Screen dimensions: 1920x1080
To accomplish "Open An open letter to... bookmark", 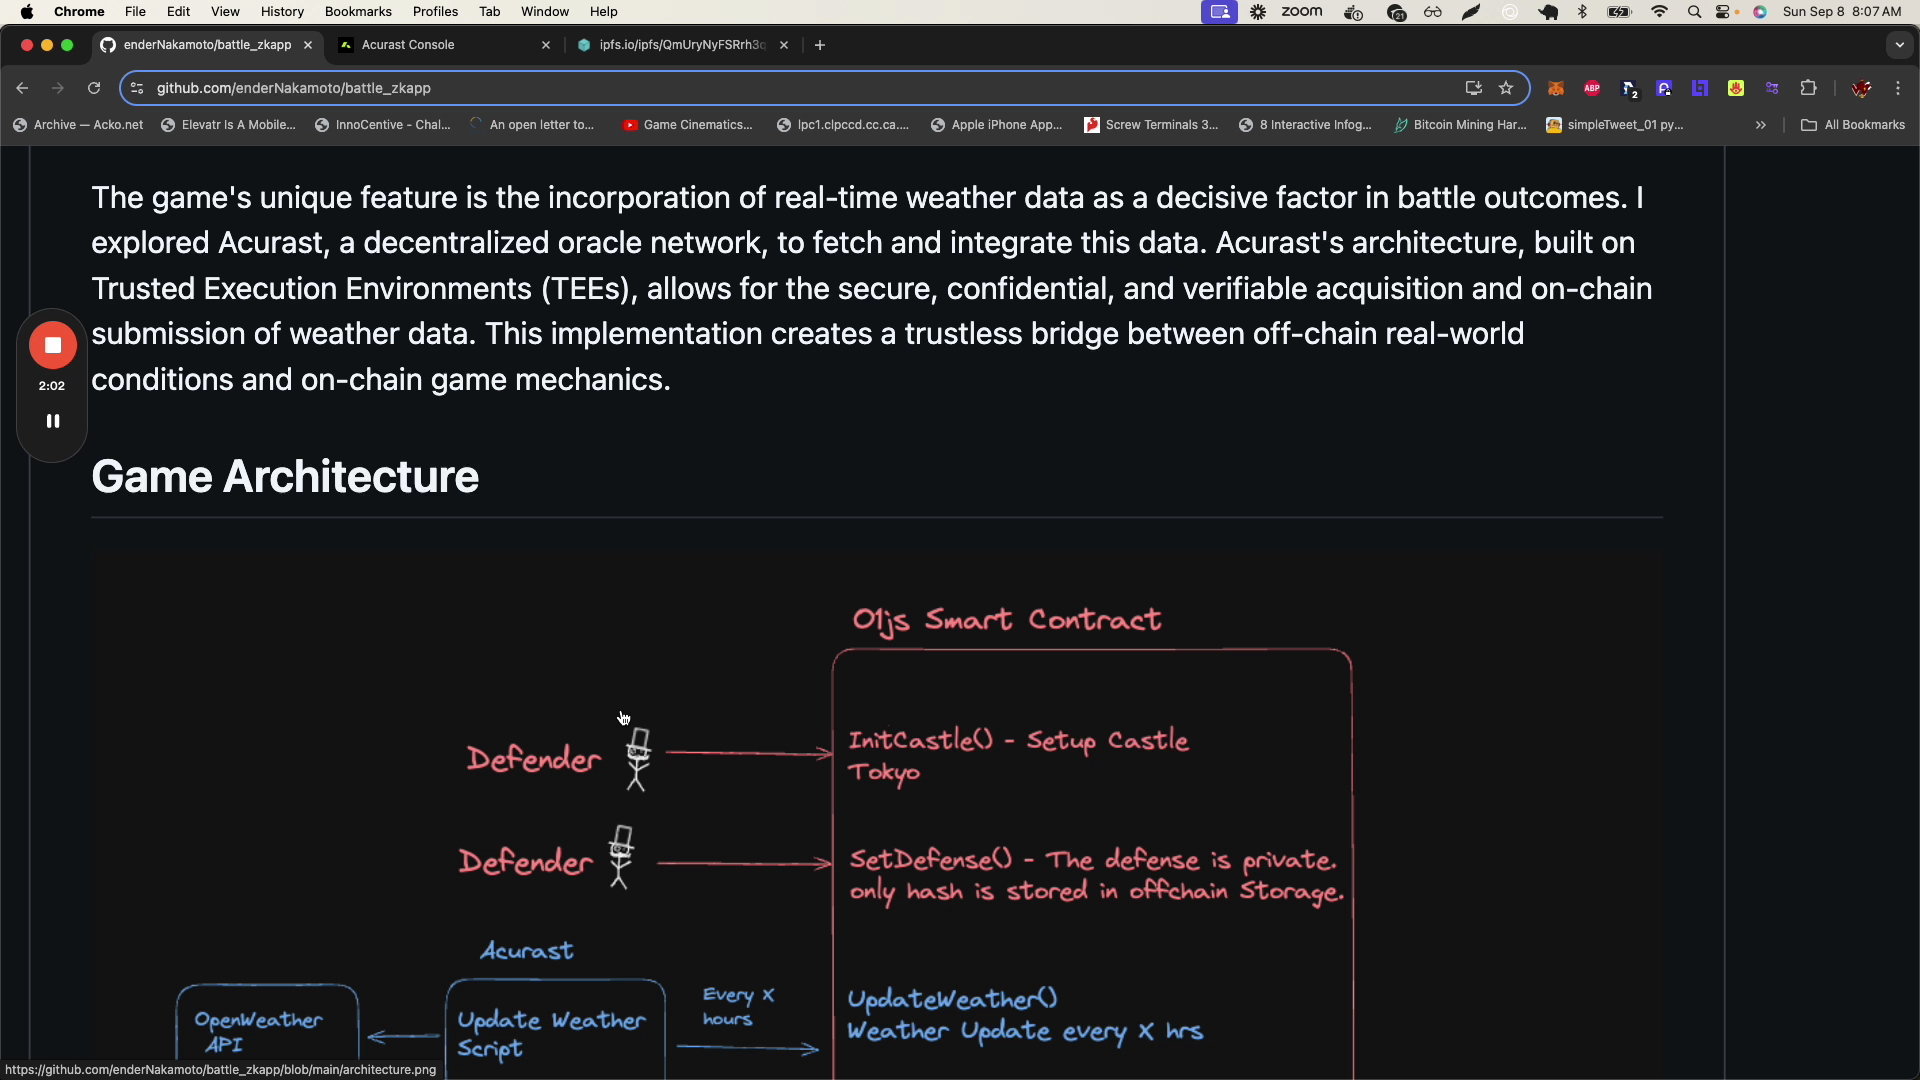I will 531,125.
